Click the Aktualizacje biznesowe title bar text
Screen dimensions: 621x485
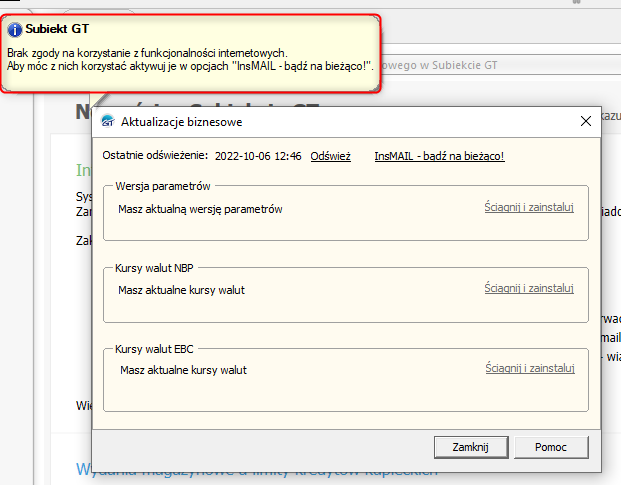pyautogui.click(x=181, y=122)
